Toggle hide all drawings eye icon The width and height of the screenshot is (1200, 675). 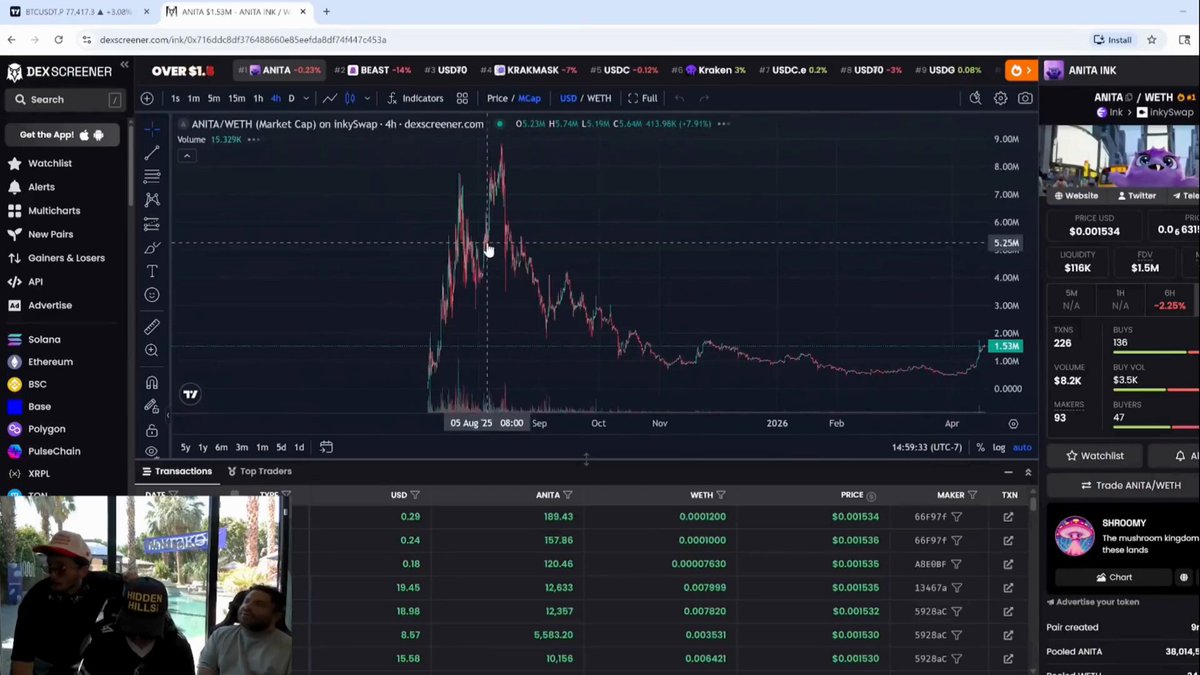coord(152,451)
